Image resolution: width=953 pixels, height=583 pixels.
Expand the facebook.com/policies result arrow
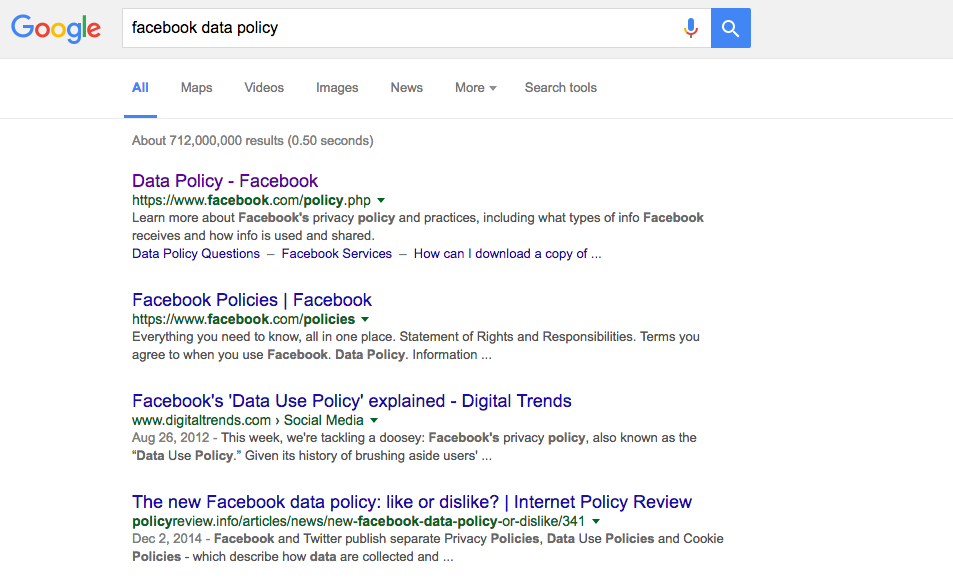365,320
